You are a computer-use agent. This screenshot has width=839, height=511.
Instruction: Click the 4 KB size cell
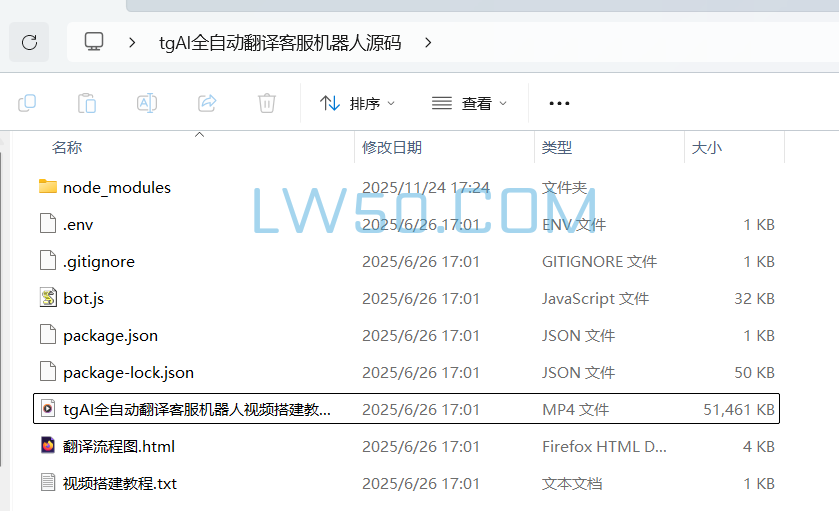(x=759, y=446)
